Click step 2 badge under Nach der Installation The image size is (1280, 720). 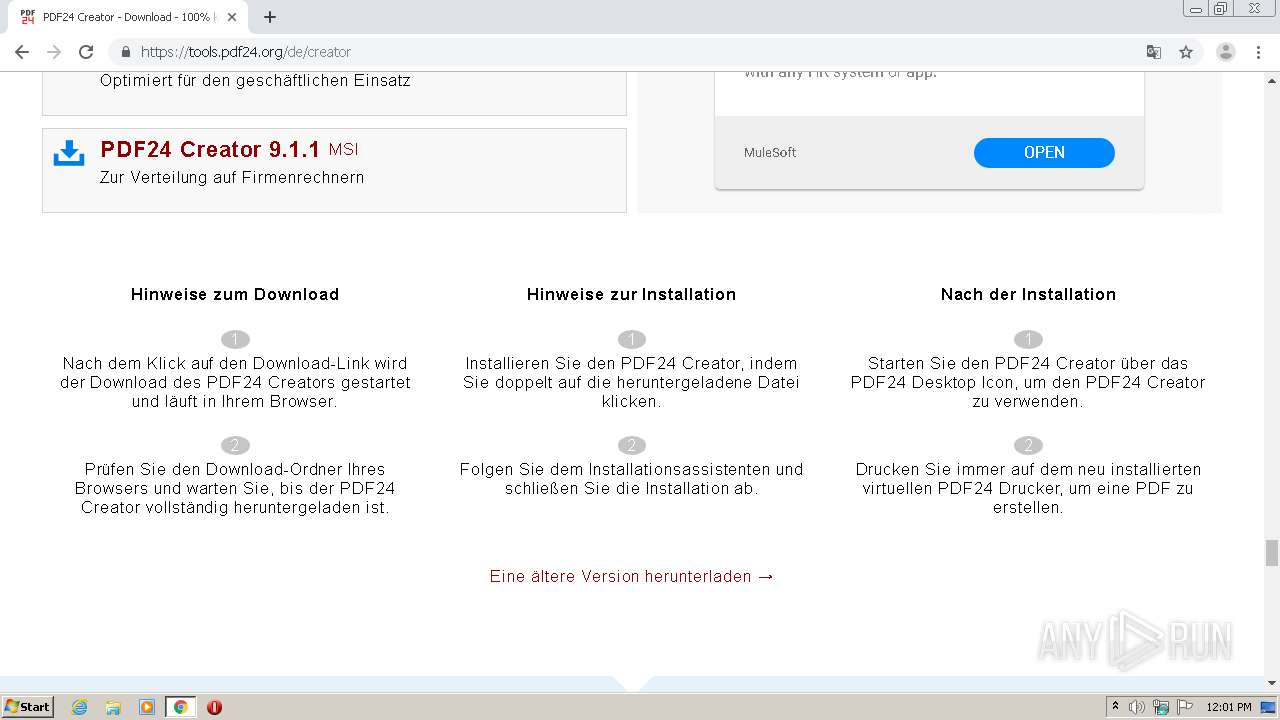click(1028, 445)
